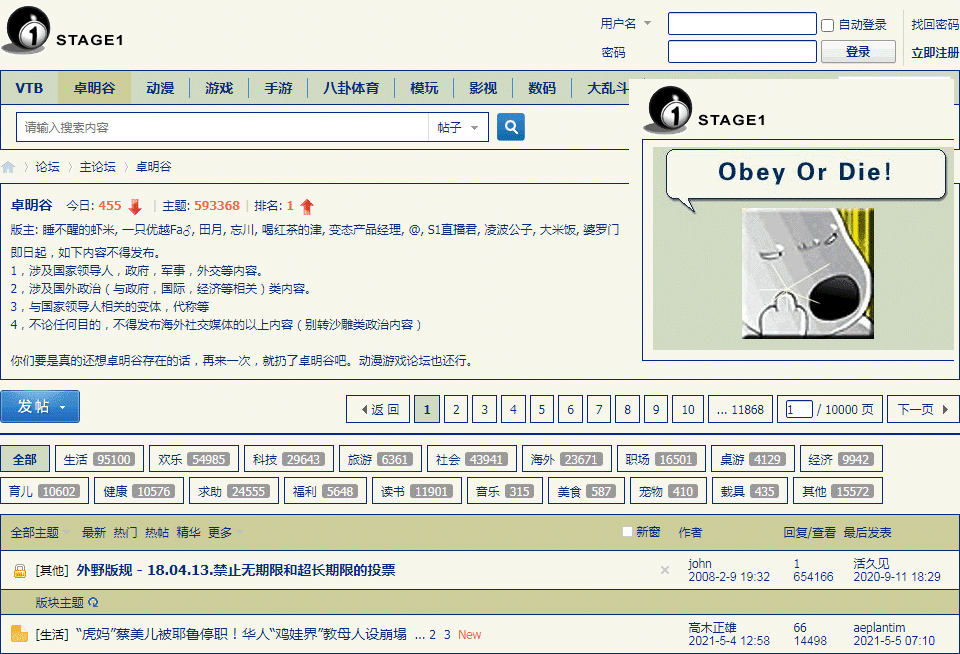Click the blue search magnifier button
960x654 pixels.
511,127
